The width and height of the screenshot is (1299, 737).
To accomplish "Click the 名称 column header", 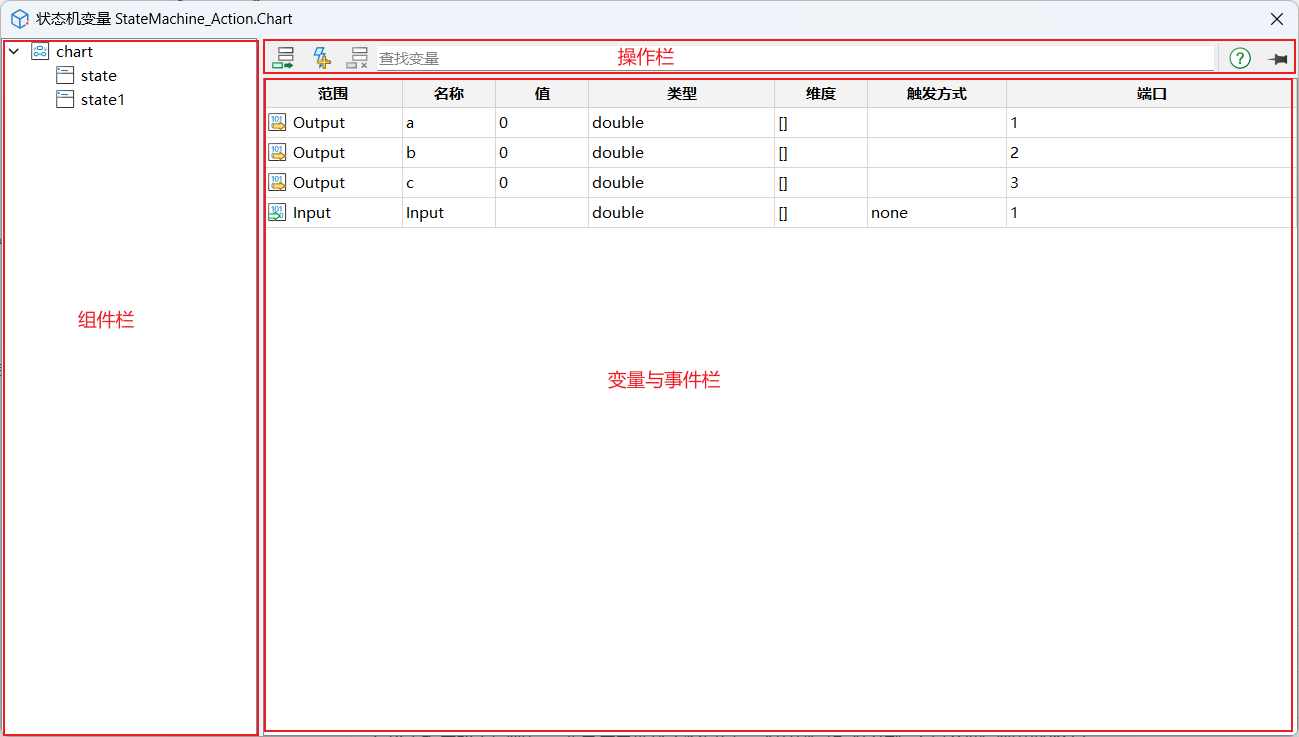I will 448,94.
